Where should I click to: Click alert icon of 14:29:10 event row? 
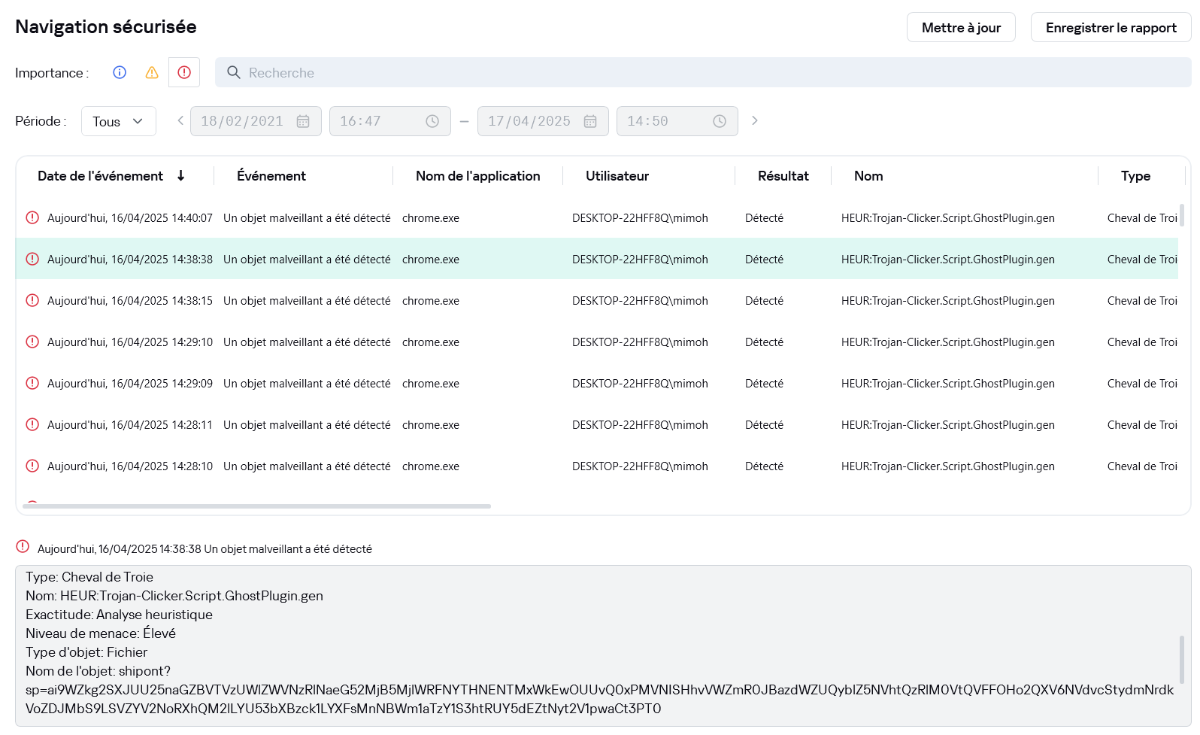pos(32,342)
